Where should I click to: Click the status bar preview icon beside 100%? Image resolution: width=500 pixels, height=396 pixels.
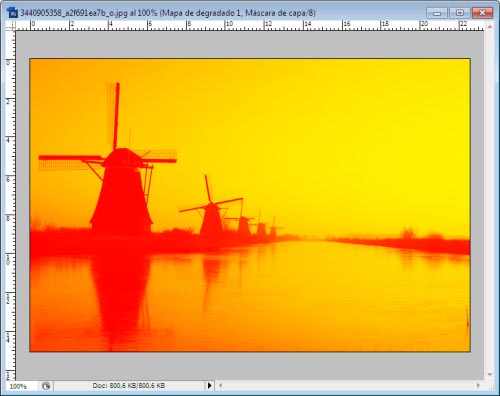pyautogui.click(x=46, y=386)
